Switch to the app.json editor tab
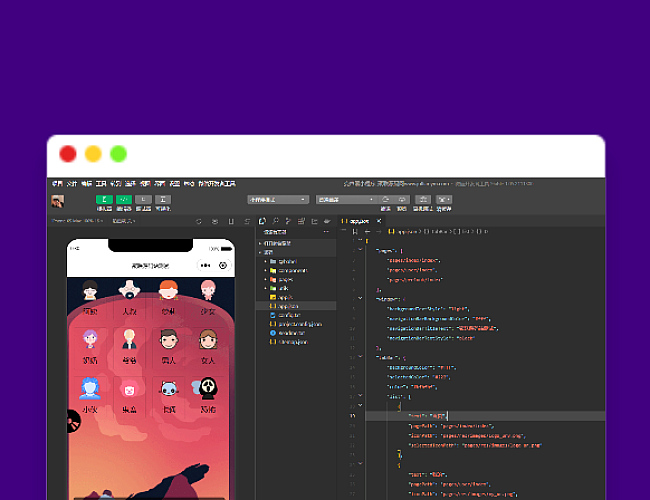Screen dimensions: 650x500 (360, 220)
